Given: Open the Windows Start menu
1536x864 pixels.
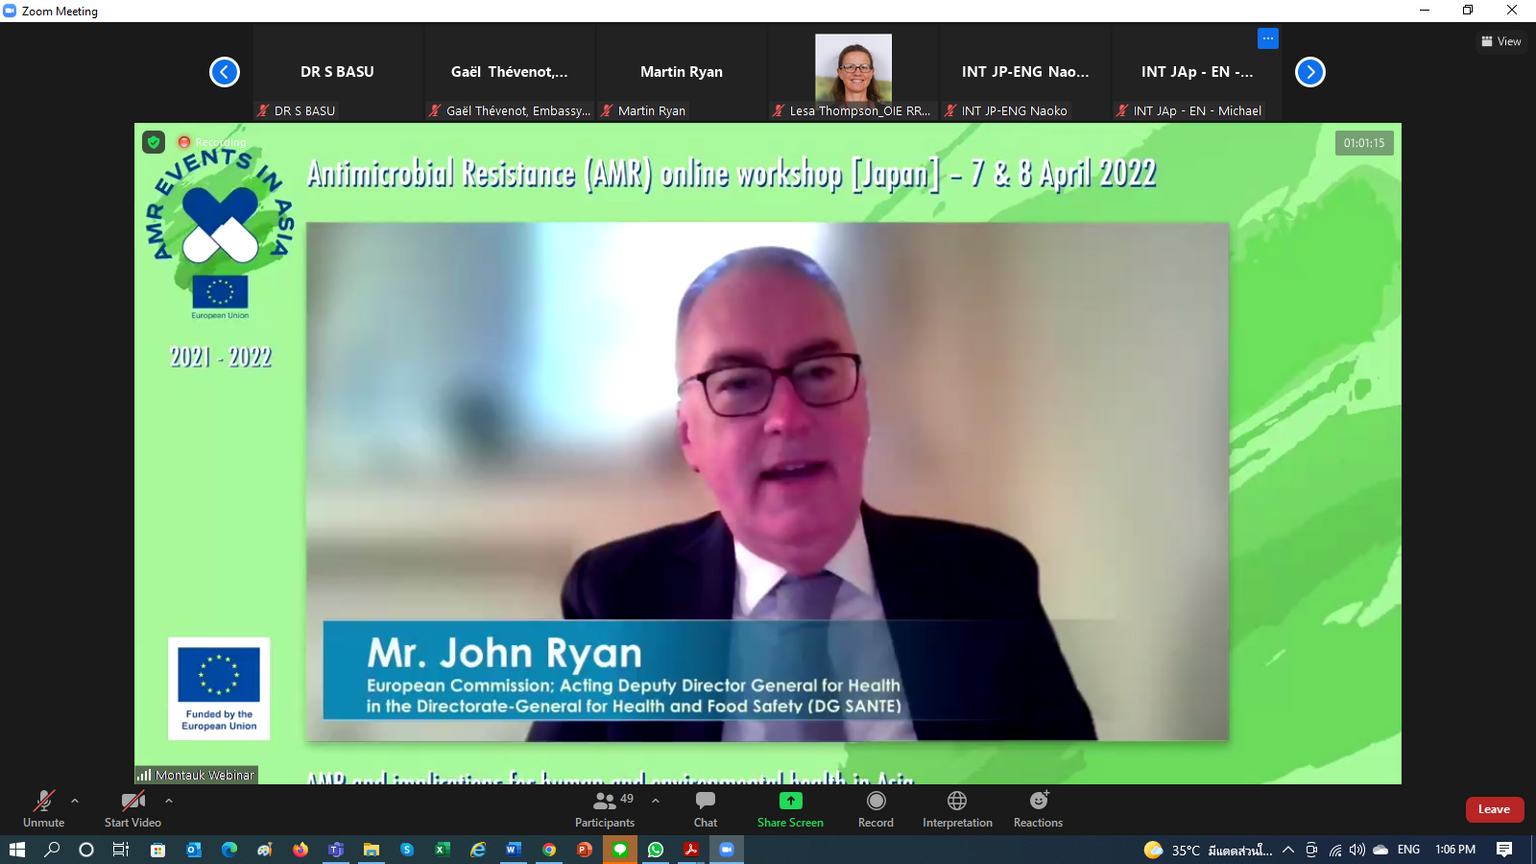Looking at the screenshot, I should (x=17, y=849).
